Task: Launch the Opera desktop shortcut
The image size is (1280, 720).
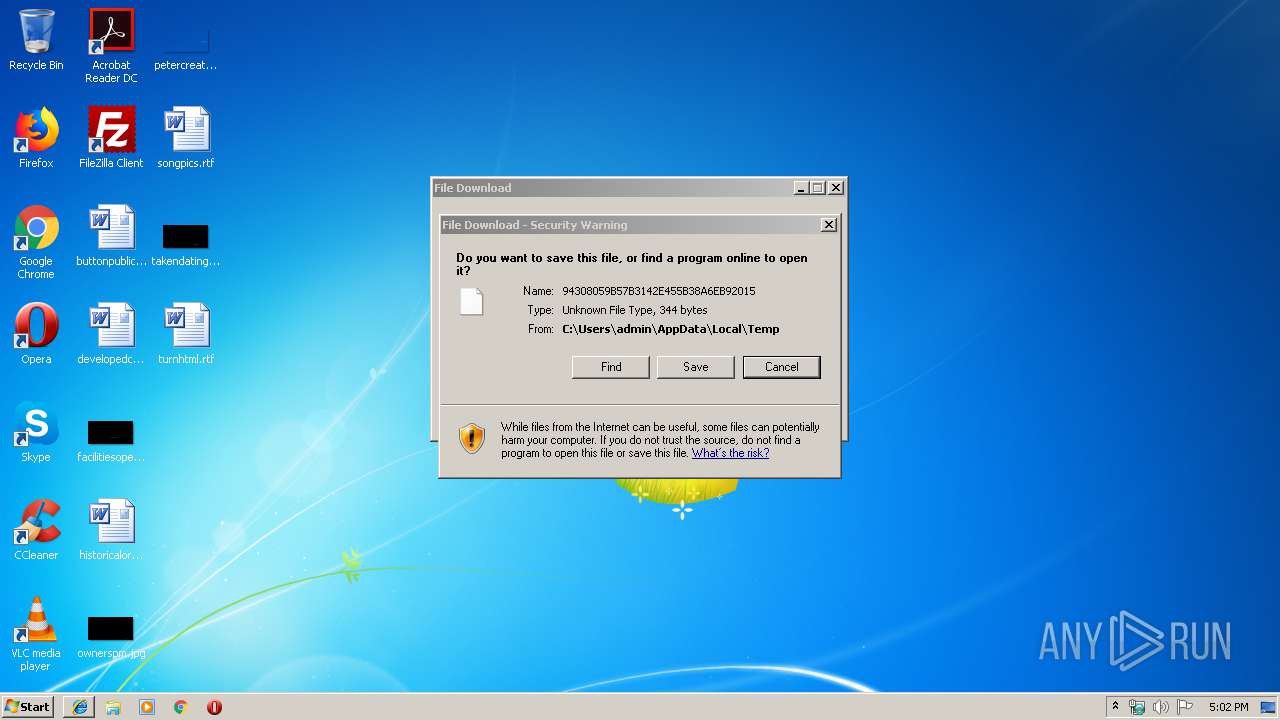Action: point(36,334)
